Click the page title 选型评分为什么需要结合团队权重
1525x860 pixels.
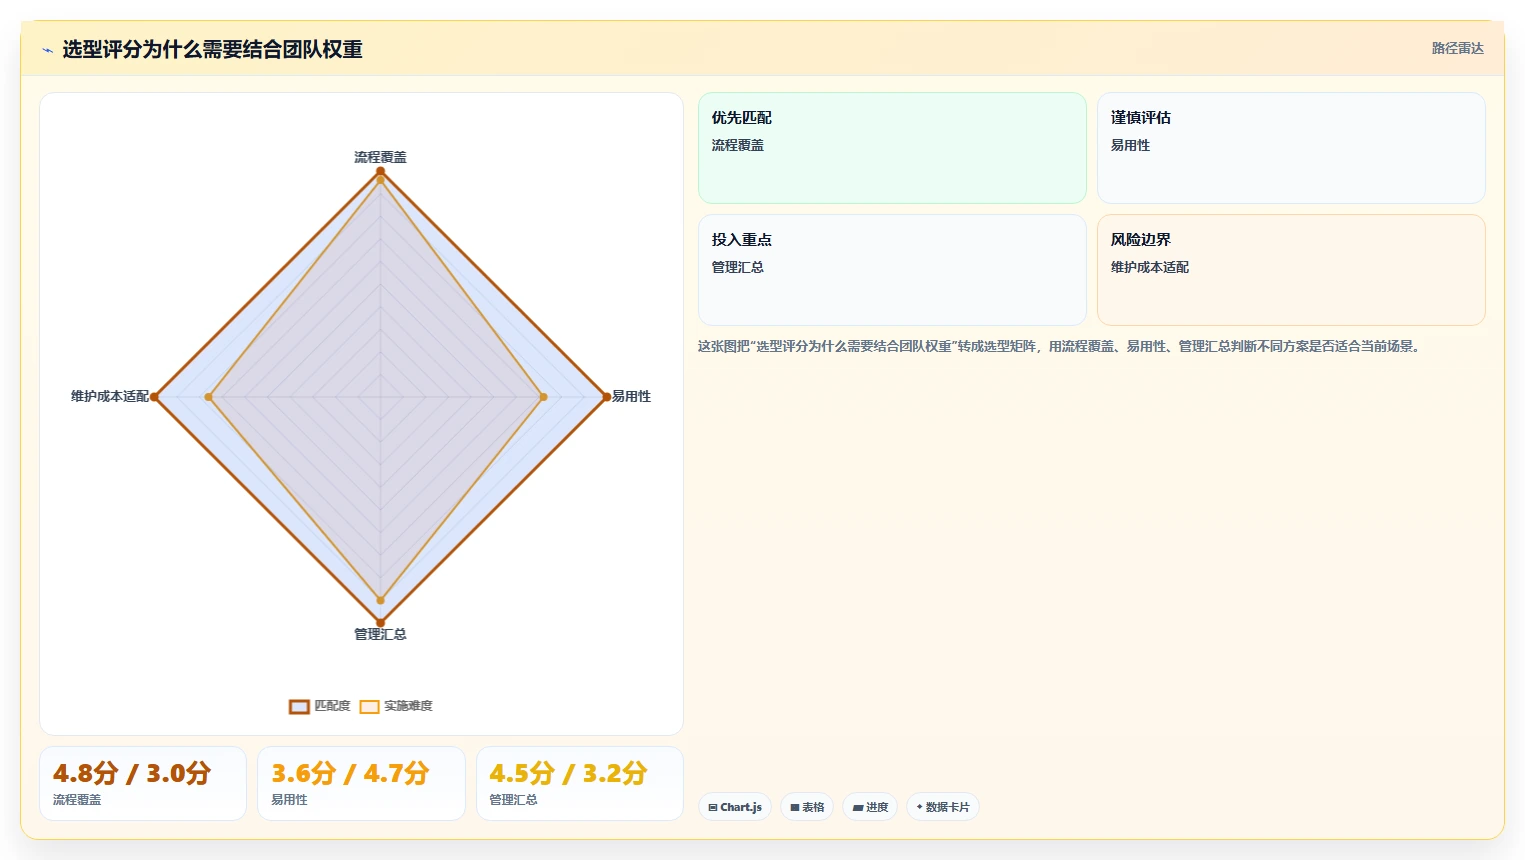pyautogui.click(x=212, y=50)
